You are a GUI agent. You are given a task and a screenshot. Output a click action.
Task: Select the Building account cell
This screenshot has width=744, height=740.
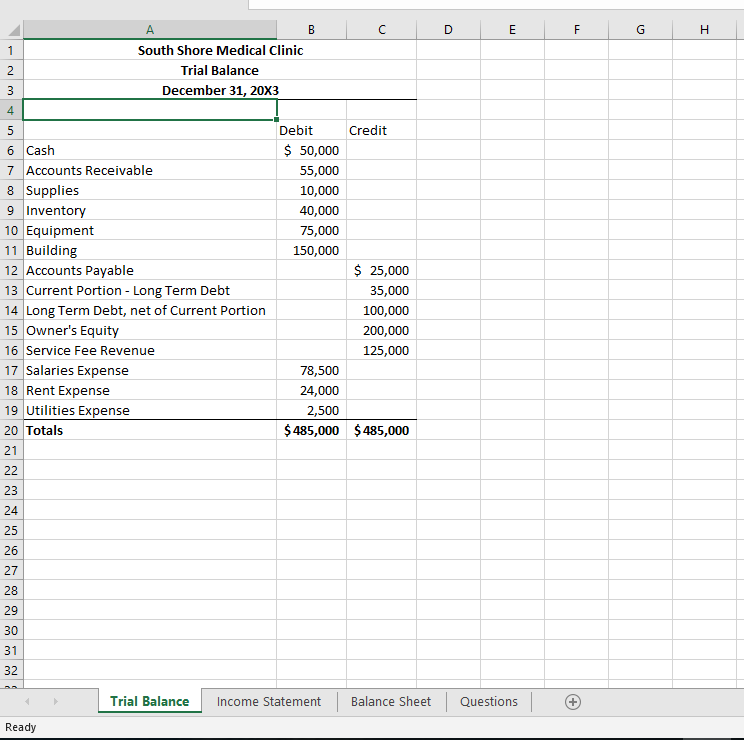(149, 250)
